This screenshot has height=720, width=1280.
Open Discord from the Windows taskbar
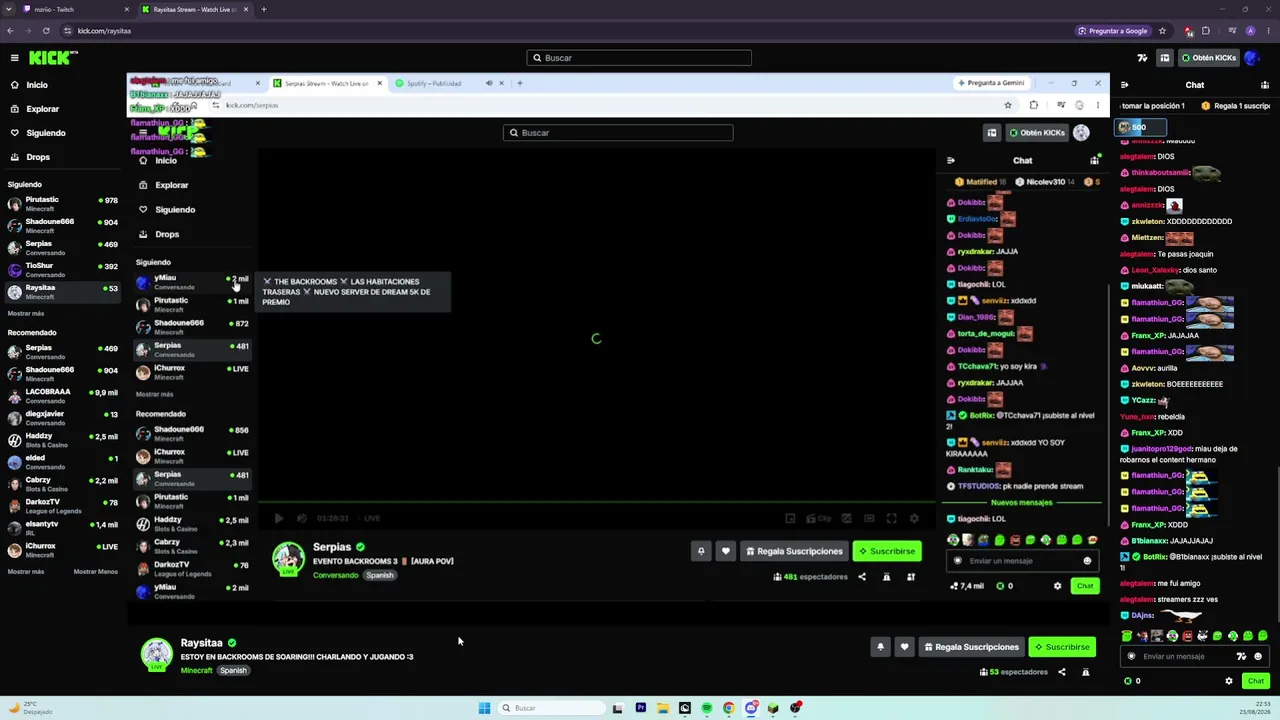point(751,708)
